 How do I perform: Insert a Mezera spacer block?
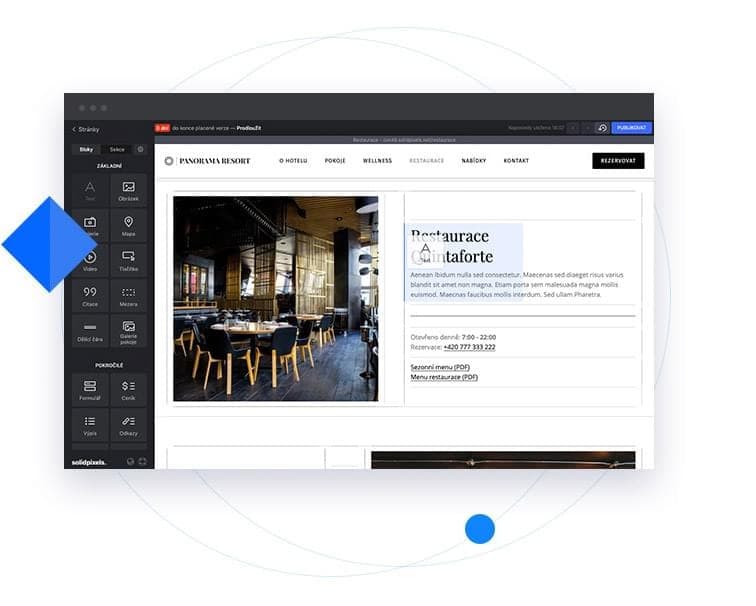128,296
